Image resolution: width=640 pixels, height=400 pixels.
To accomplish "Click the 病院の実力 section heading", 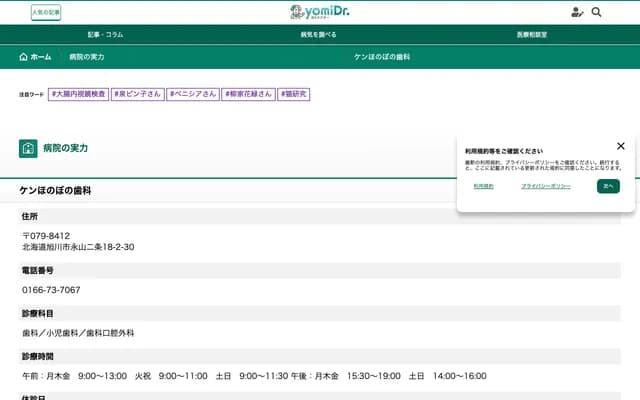I will pyautogui.click(x=65, y=148).
